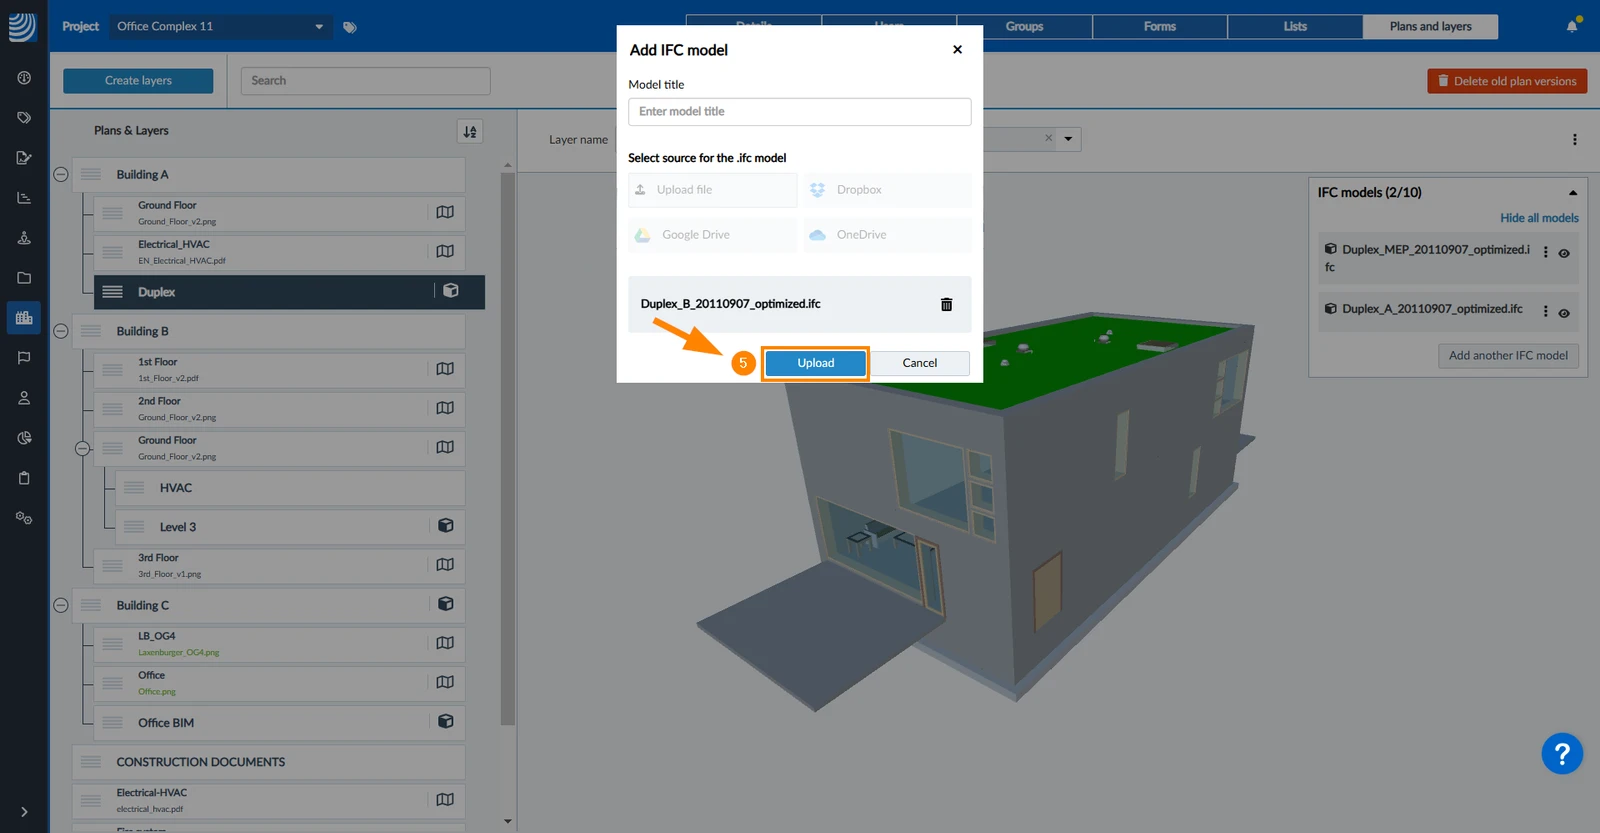Delete Duplex_B file with trash icon
Viewport: 1600px width, 833px height.
[946, 304]
